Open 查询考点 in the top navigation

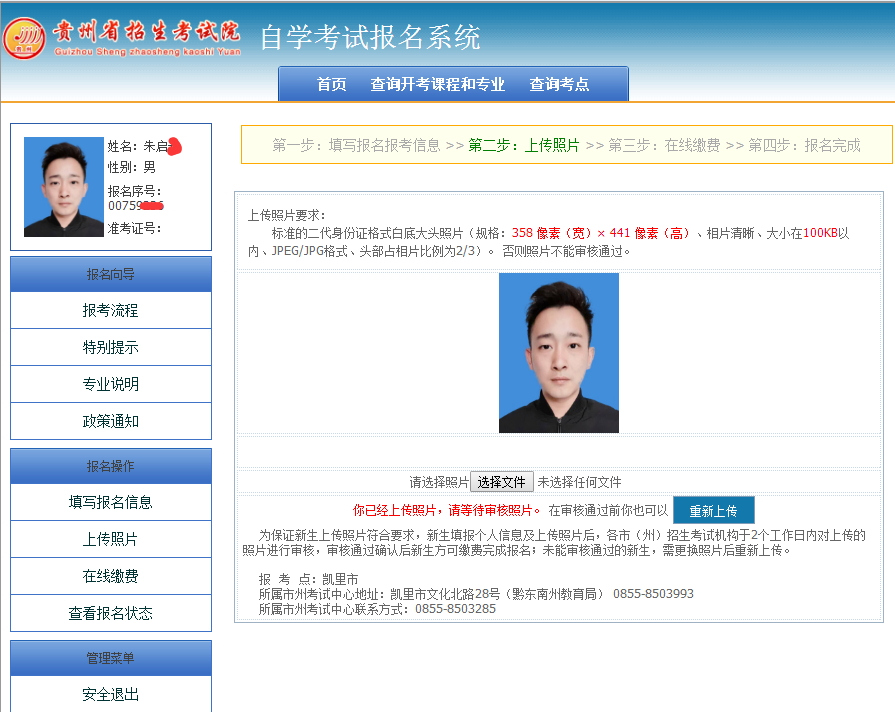click(x=559, y=85)
